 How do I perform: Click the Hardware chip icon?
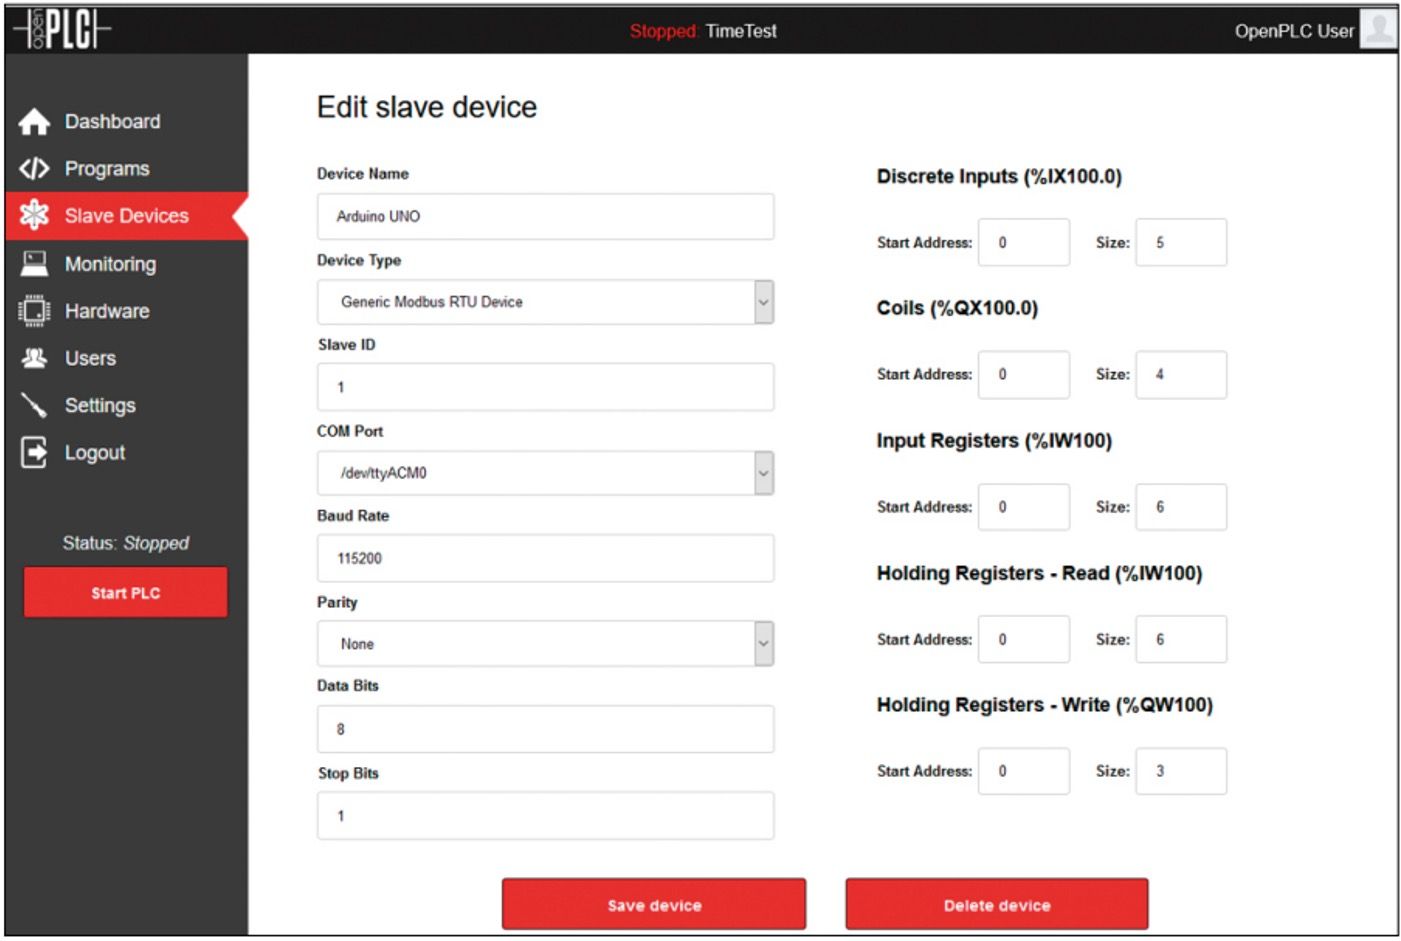coord(34,310)
